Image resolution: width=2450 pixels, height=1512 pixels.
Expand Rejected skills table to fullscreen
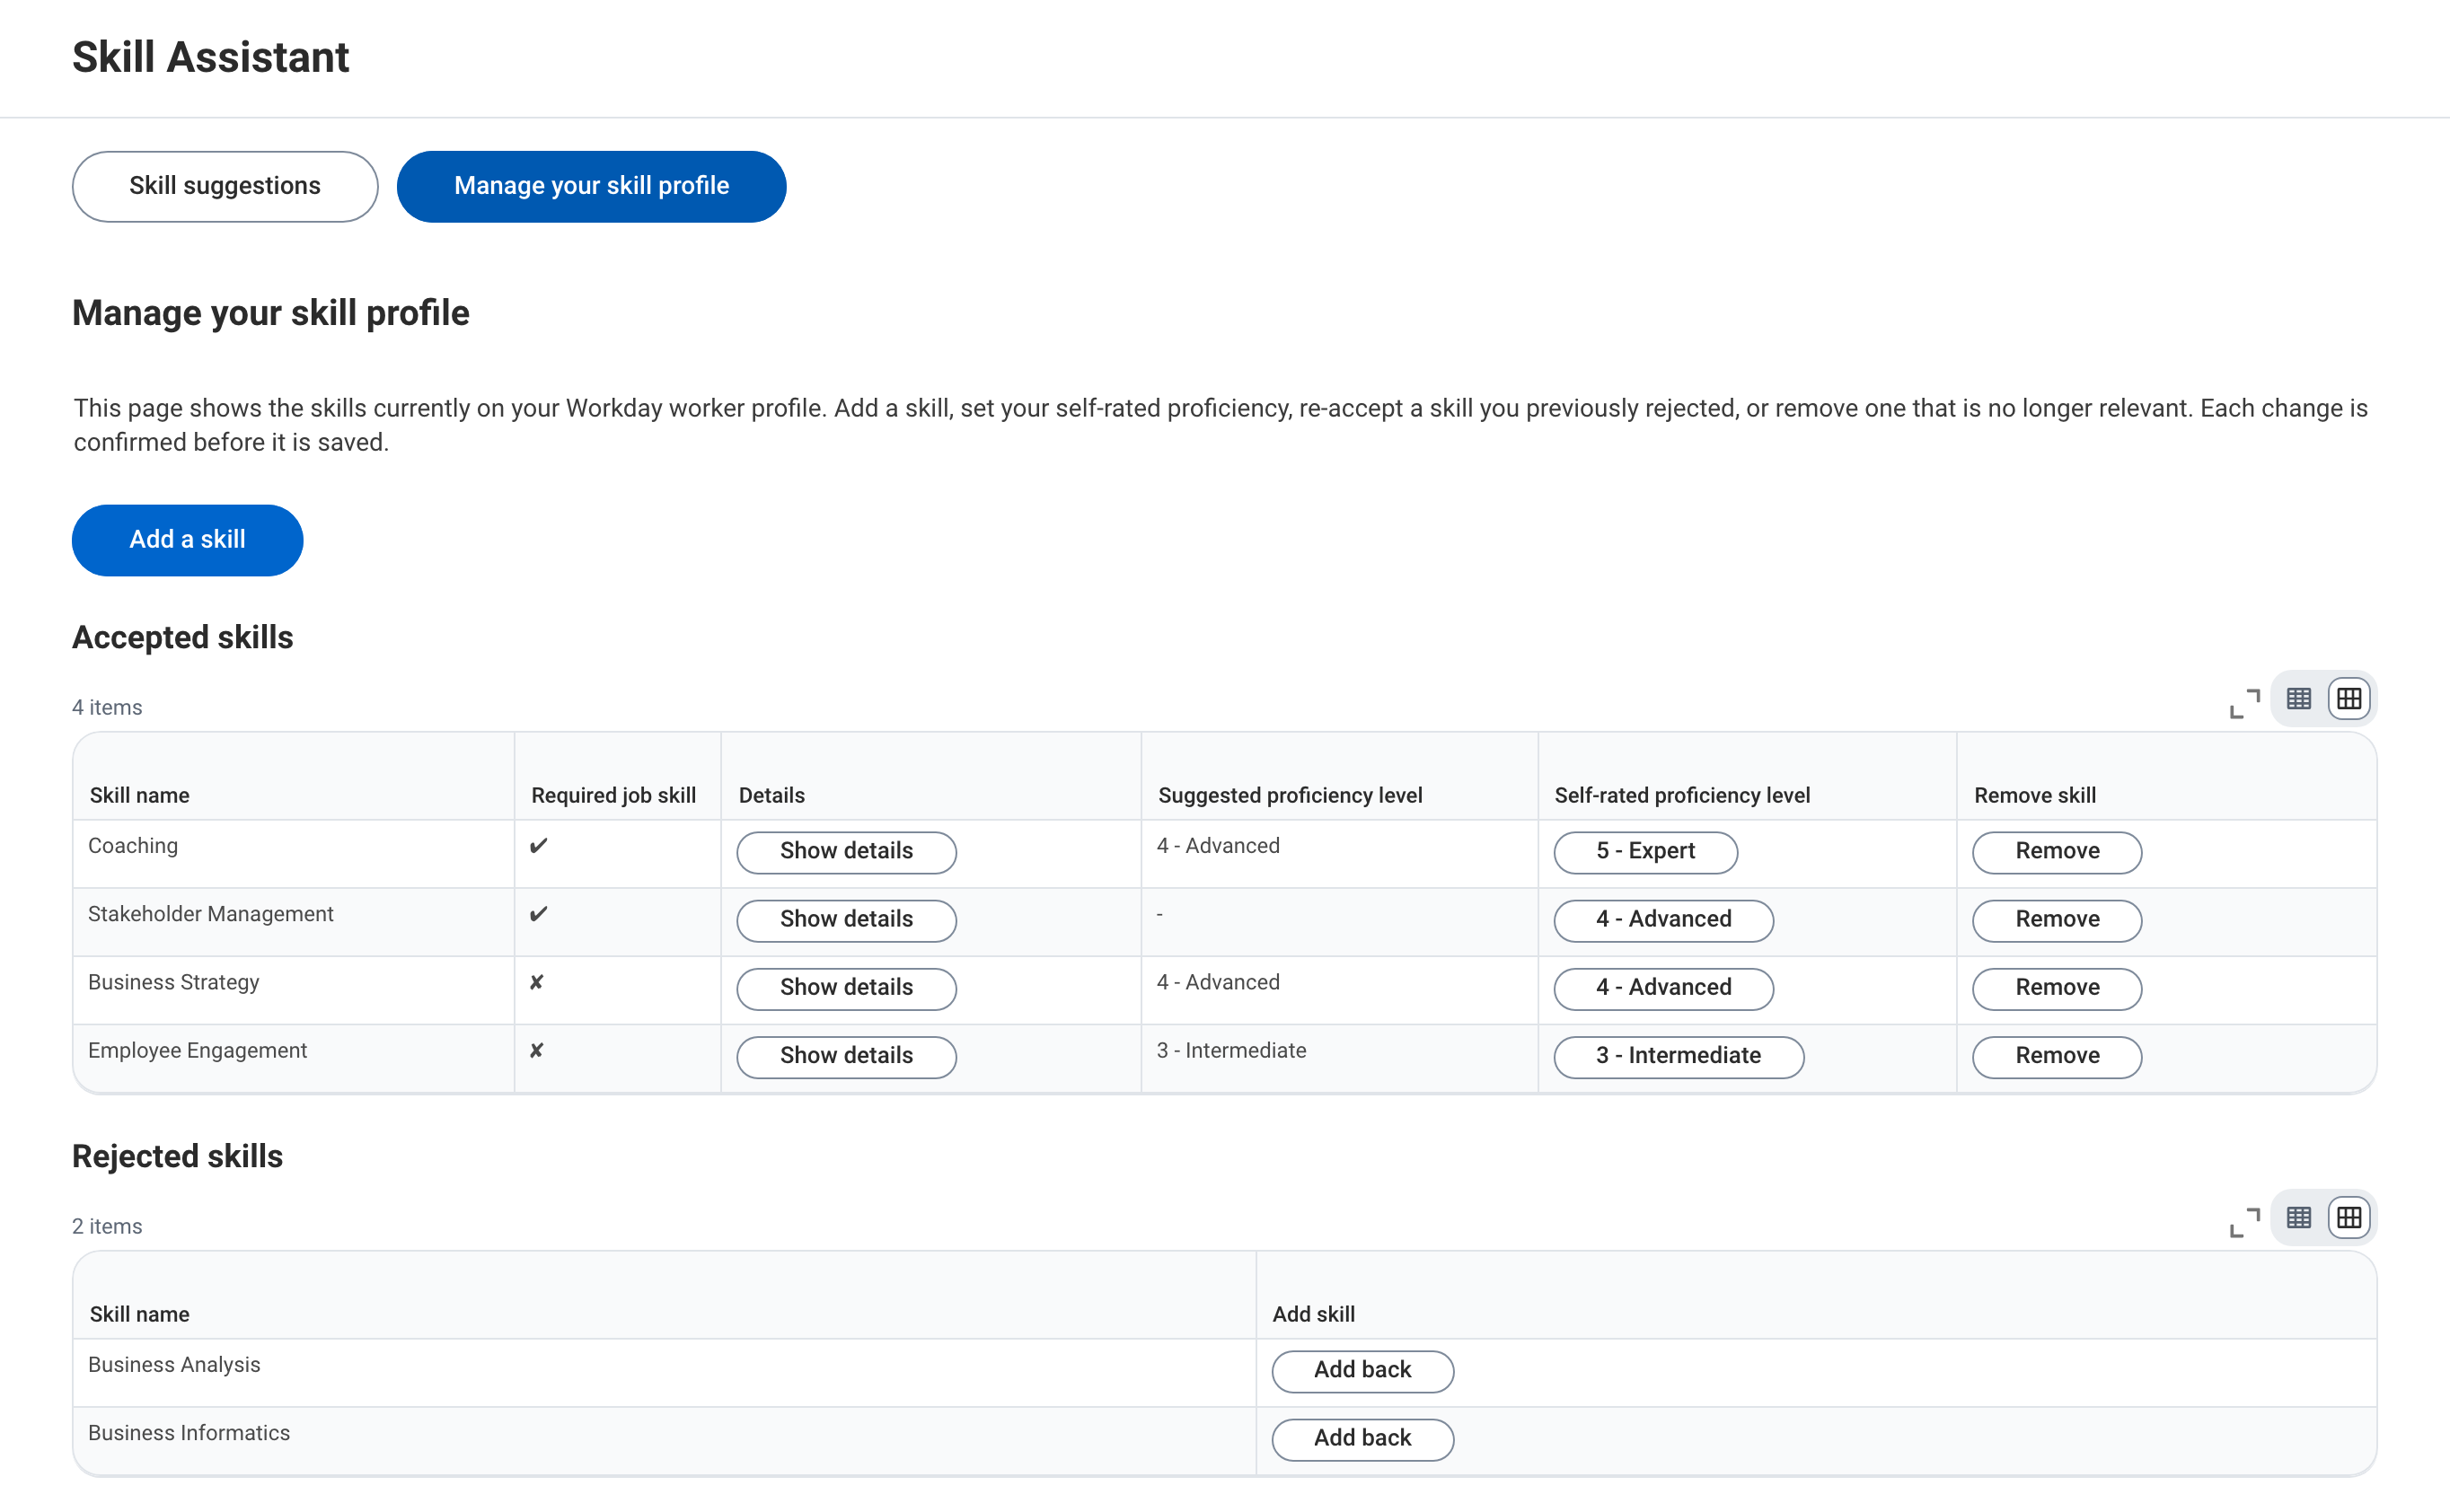click(2244, 1222)
